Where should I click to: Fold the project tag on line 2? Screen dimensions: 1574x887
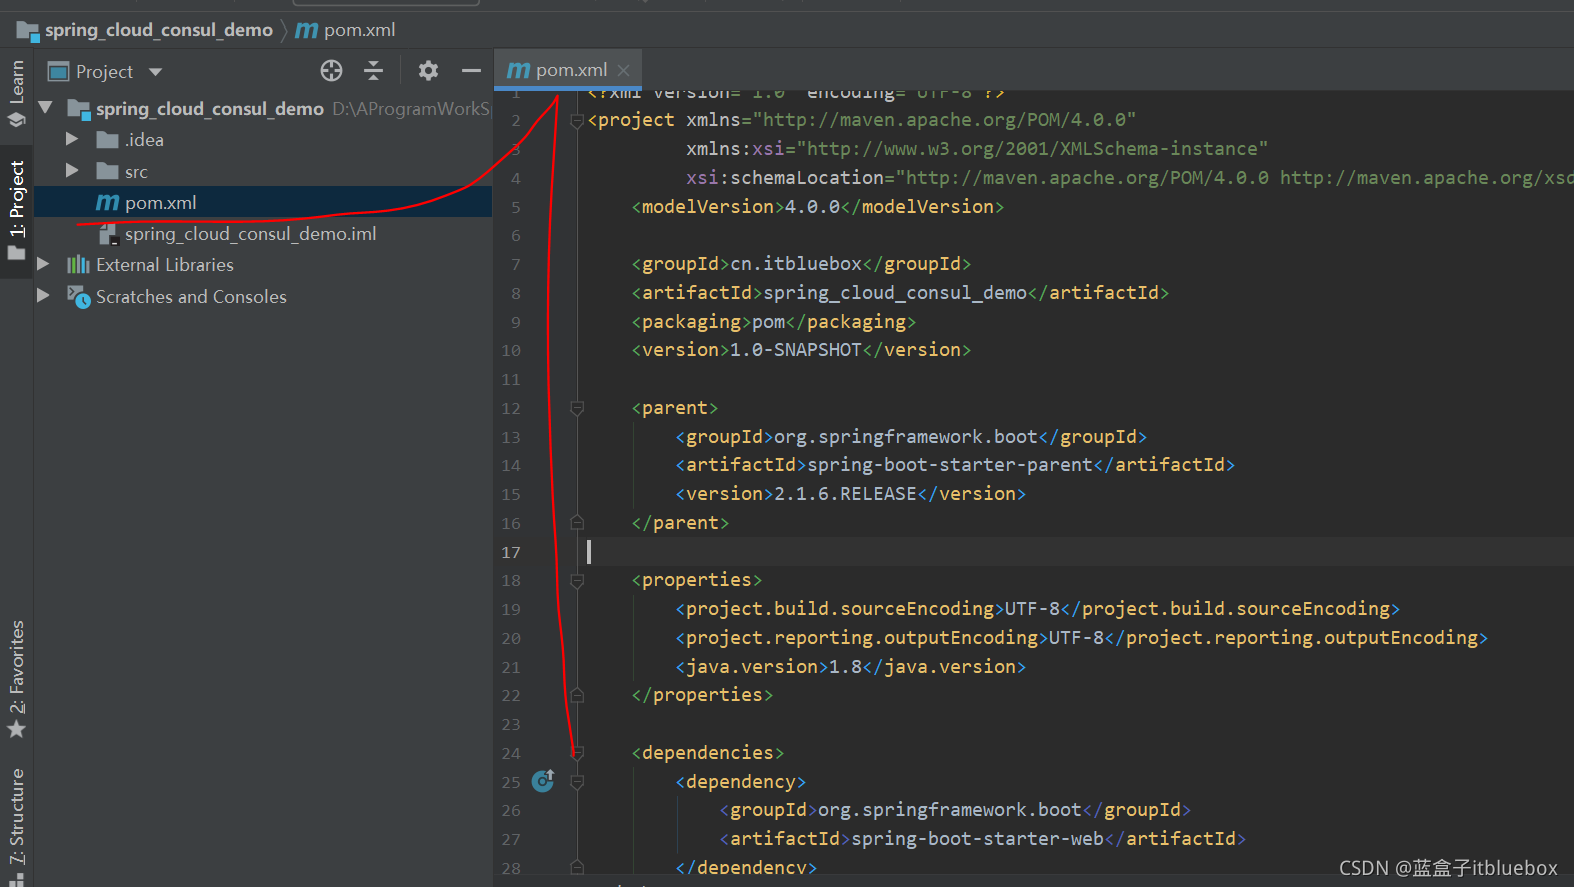coord(577,121)
